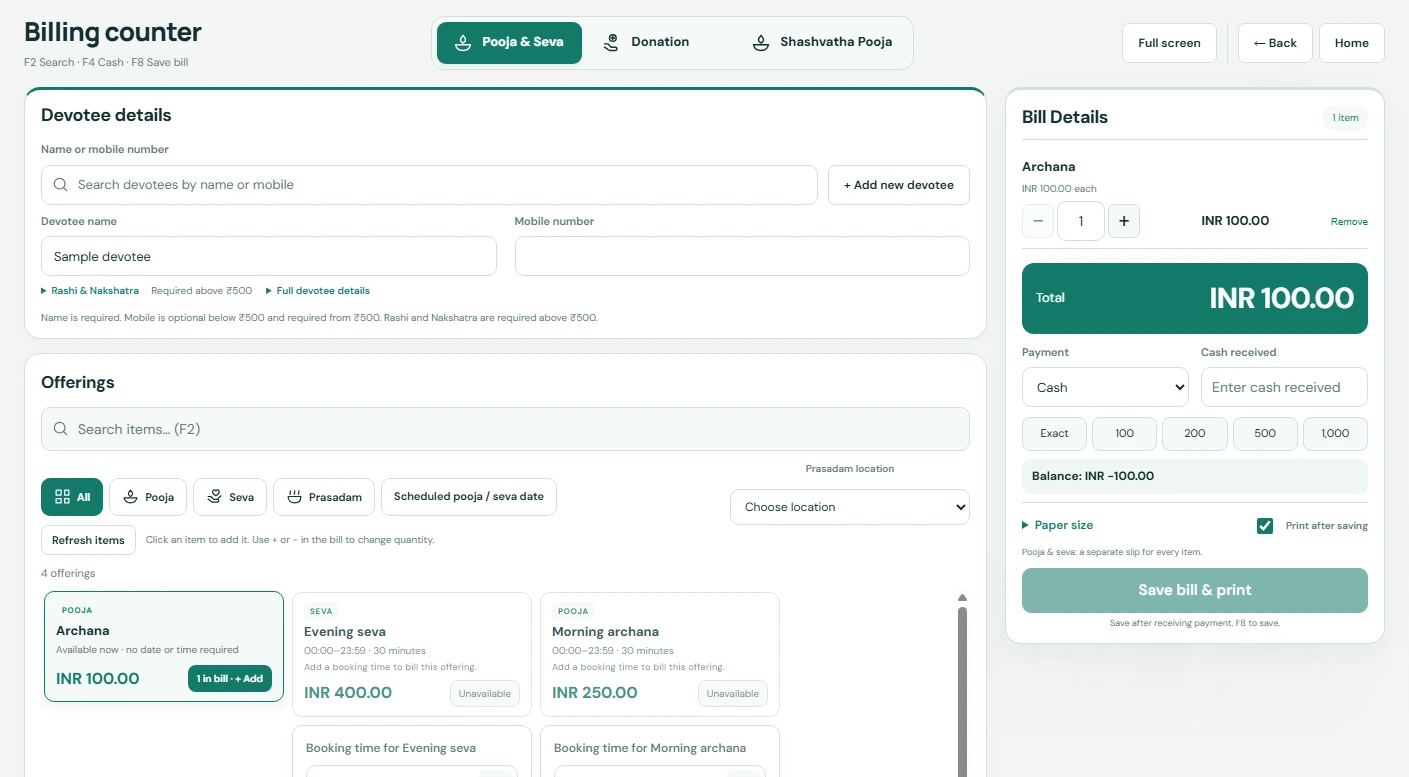Focus the Mobile number input field
This screenshot has width=1409, height=777.
pyautogui.click(x=742, y=256)
